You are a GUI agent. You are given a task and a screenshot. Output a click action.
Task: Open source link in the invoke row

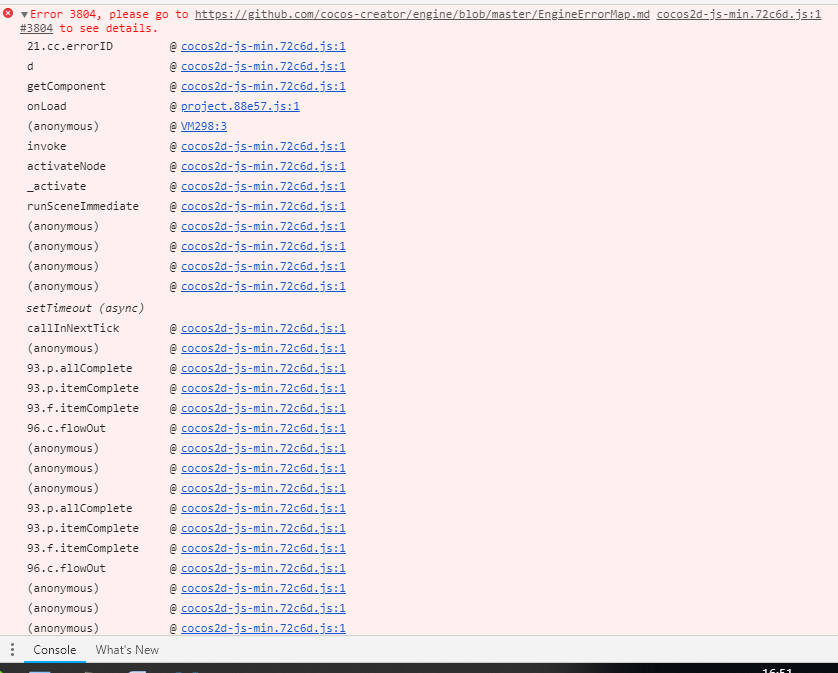tap(263, 146)
